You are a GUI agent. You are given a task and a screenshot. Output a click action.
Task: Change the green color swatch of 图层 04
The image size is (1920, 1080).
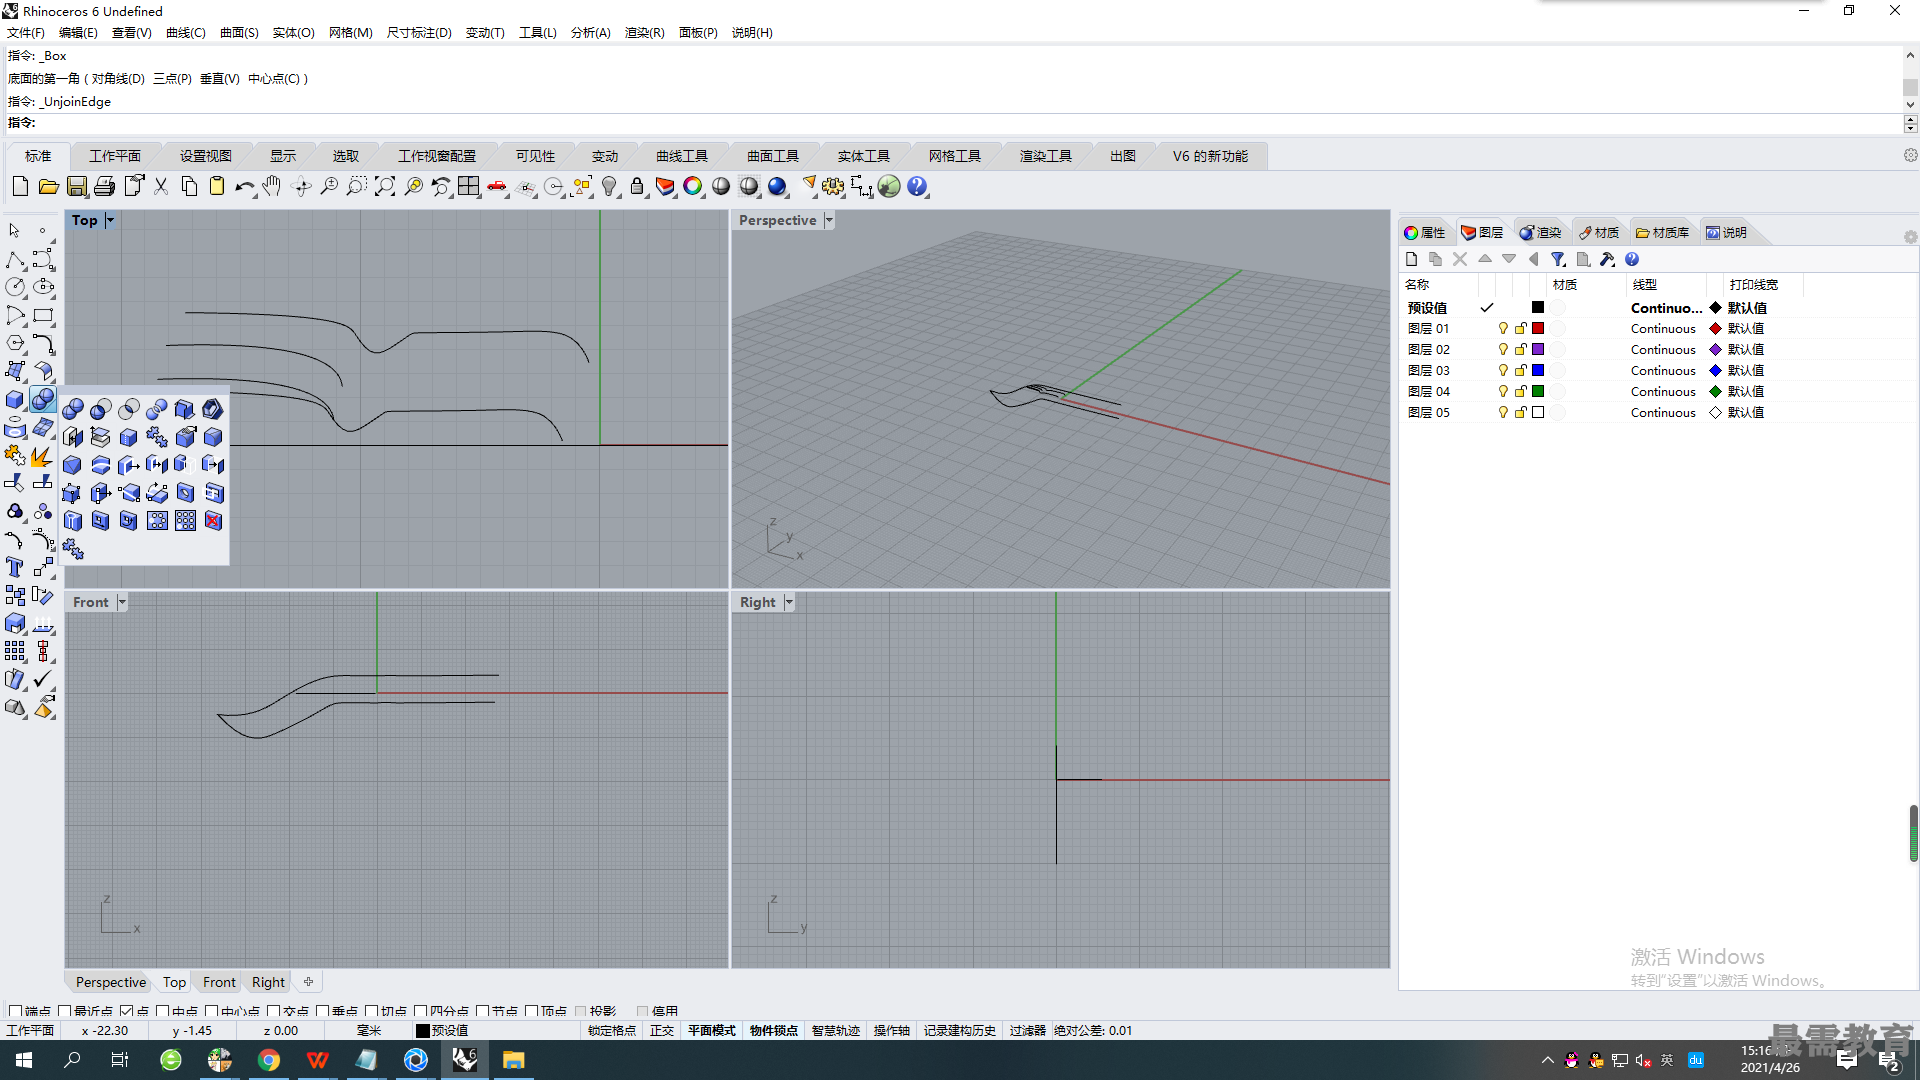(1538, 392)
